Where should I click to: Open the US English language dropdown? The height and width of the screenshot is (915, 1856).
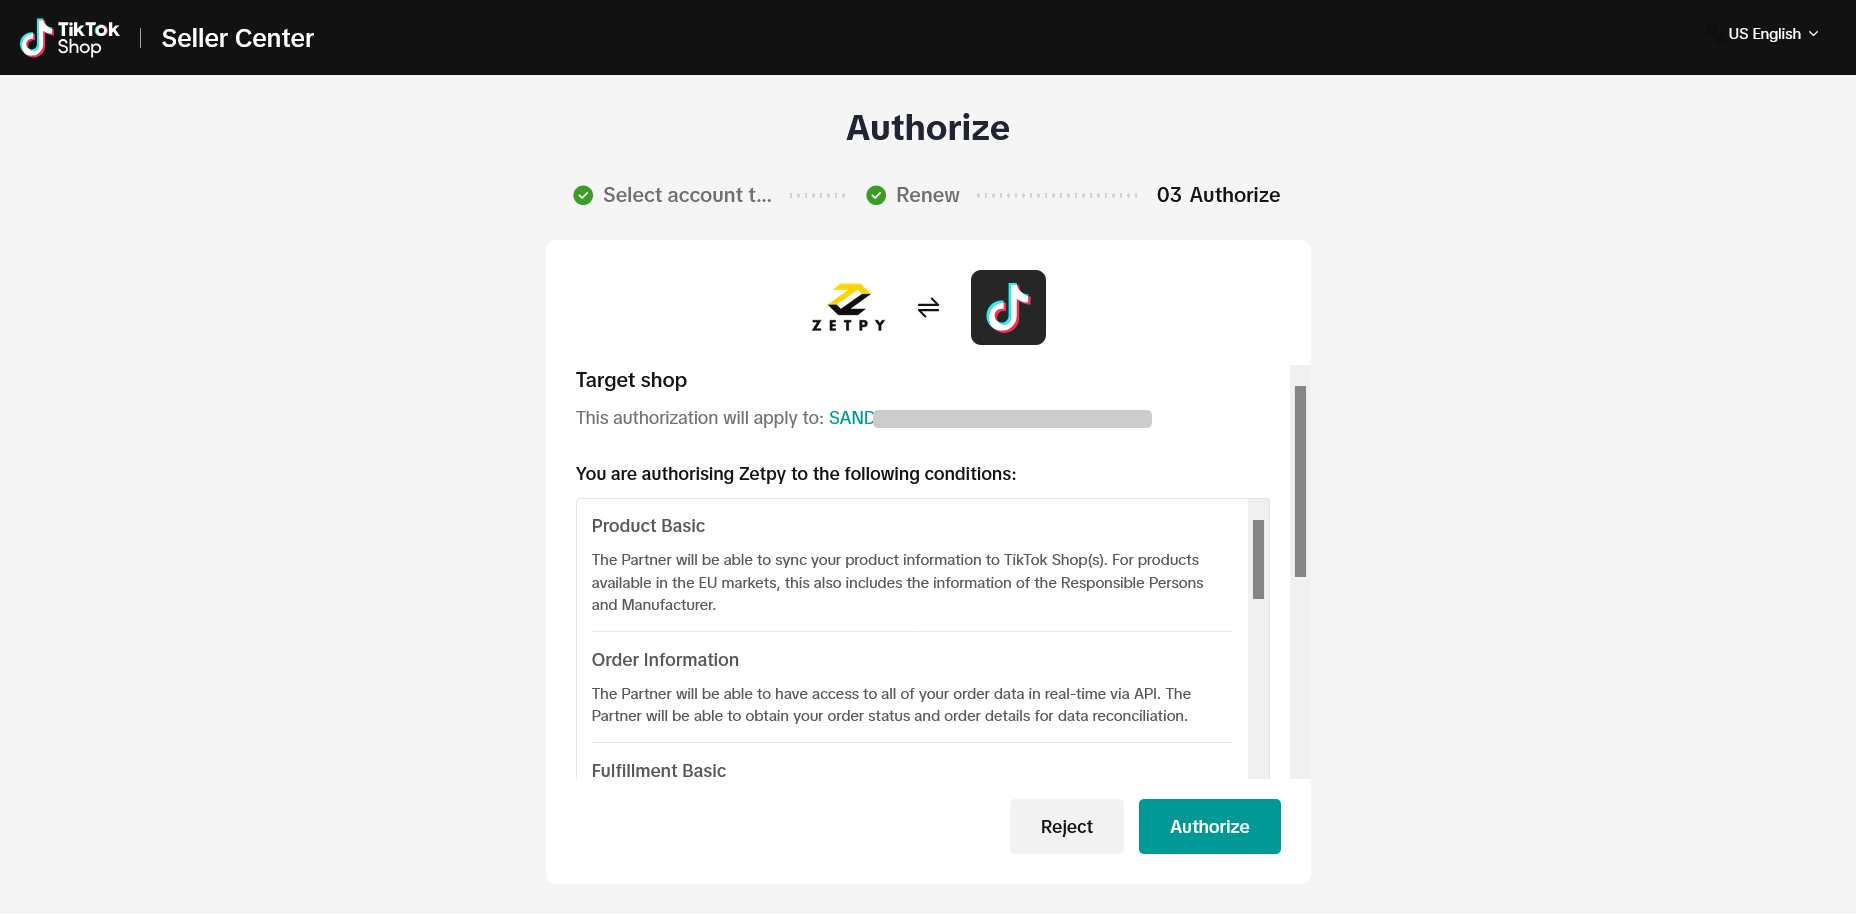1764,34
